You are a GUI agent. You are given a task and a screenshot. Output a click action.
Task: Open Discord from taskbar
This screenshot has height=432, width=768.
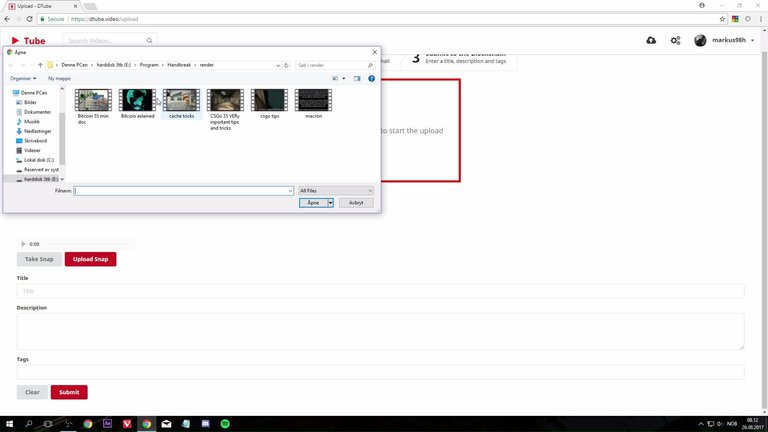click(x=205, y=424)
